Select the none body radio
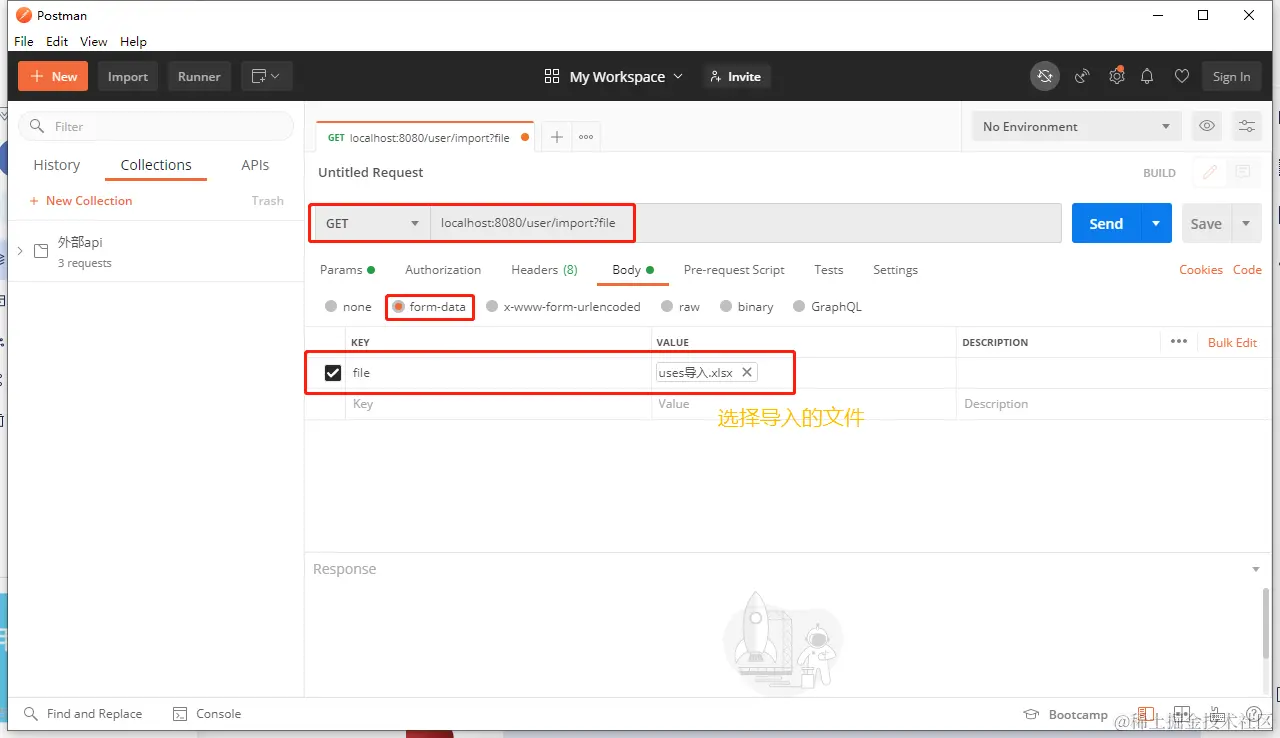Image resolution: width=1280 pixels, height=738 pixels. pos(331,307)
